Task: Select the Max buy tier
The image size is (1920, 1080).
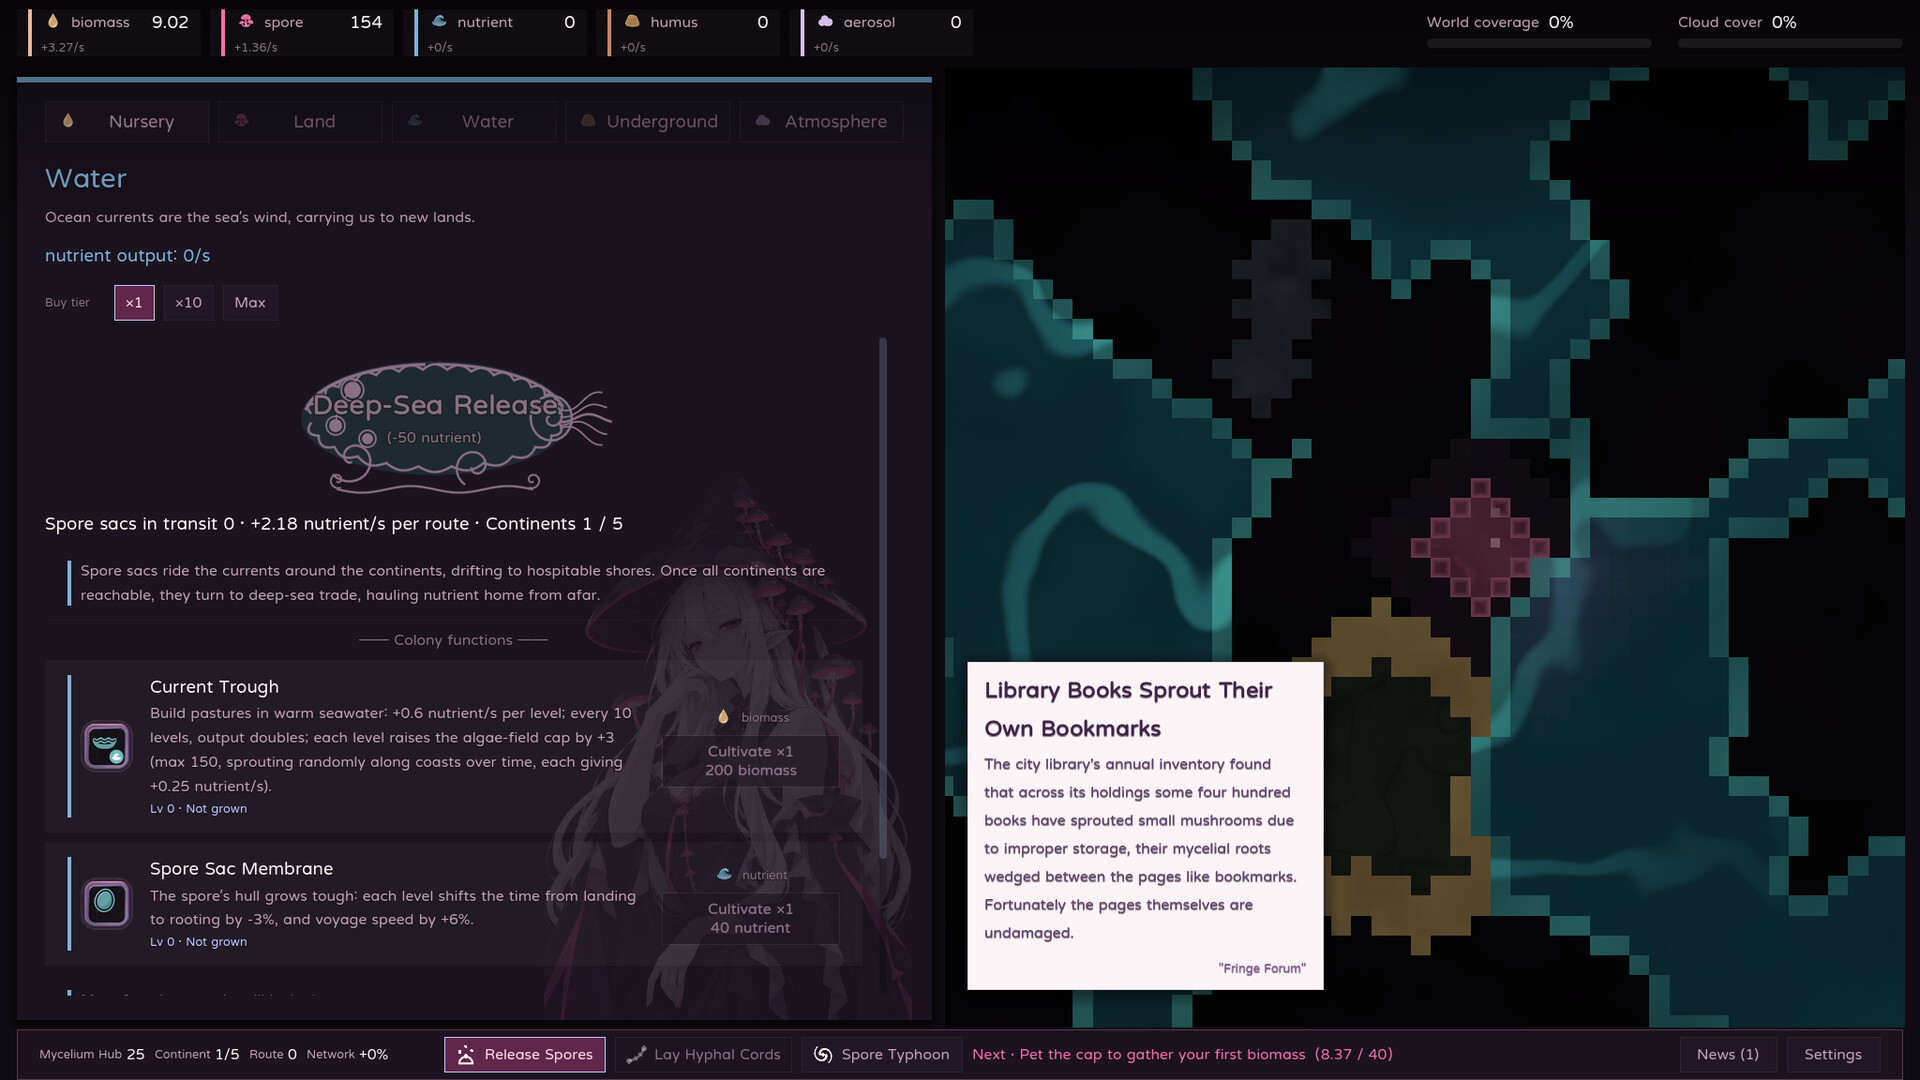Action: pyautogui.click(x=250, y=303)
